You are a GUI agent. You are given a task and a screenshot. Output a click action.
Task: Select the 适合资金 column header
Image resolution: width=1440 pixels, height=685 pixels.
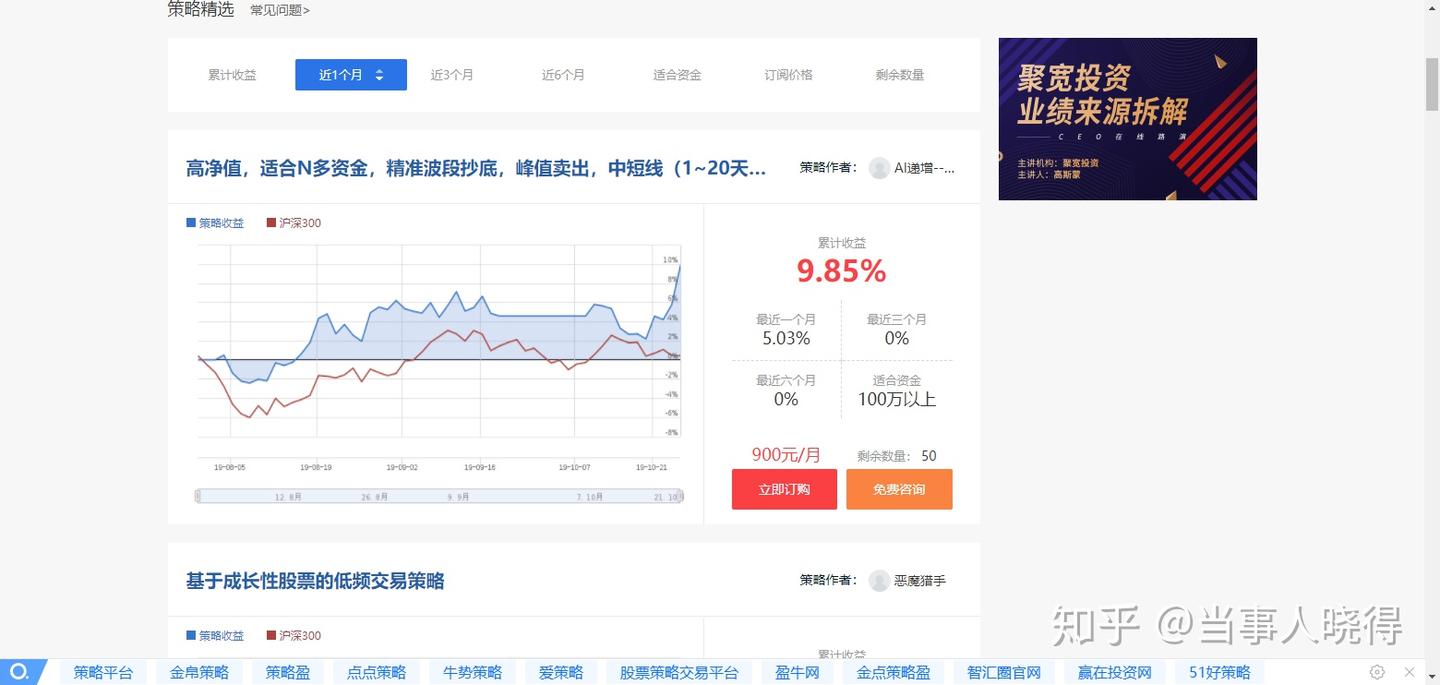click(x=676, y=74)
